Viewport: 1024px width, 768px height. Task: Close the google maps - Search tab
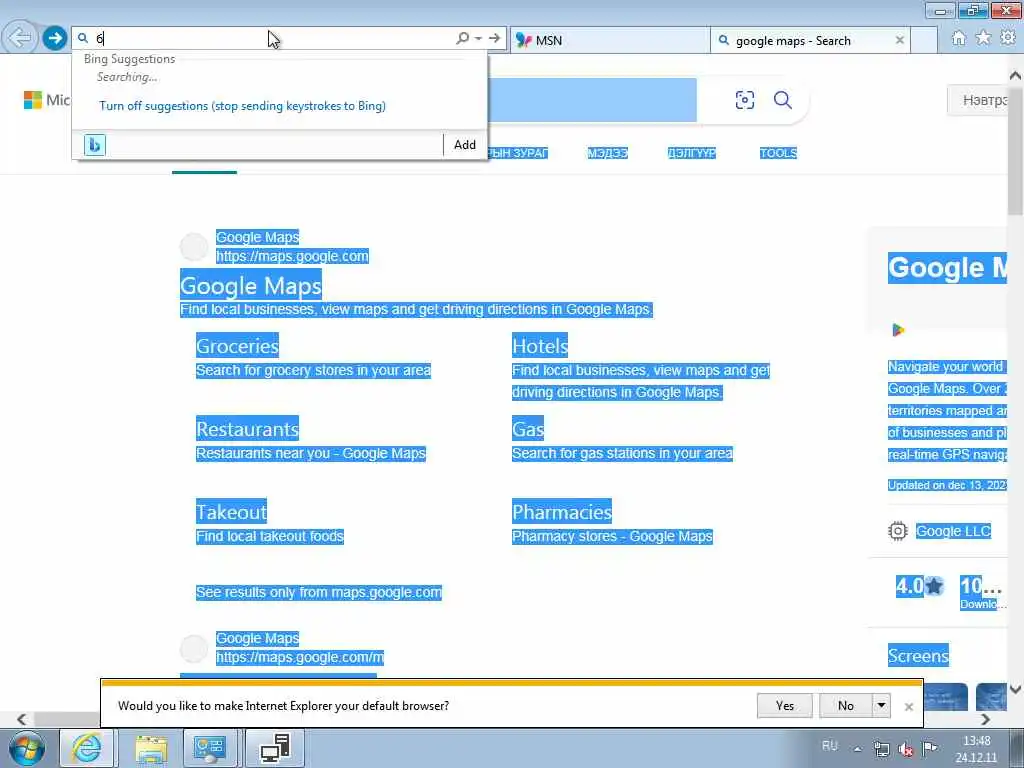click(899, 40)
